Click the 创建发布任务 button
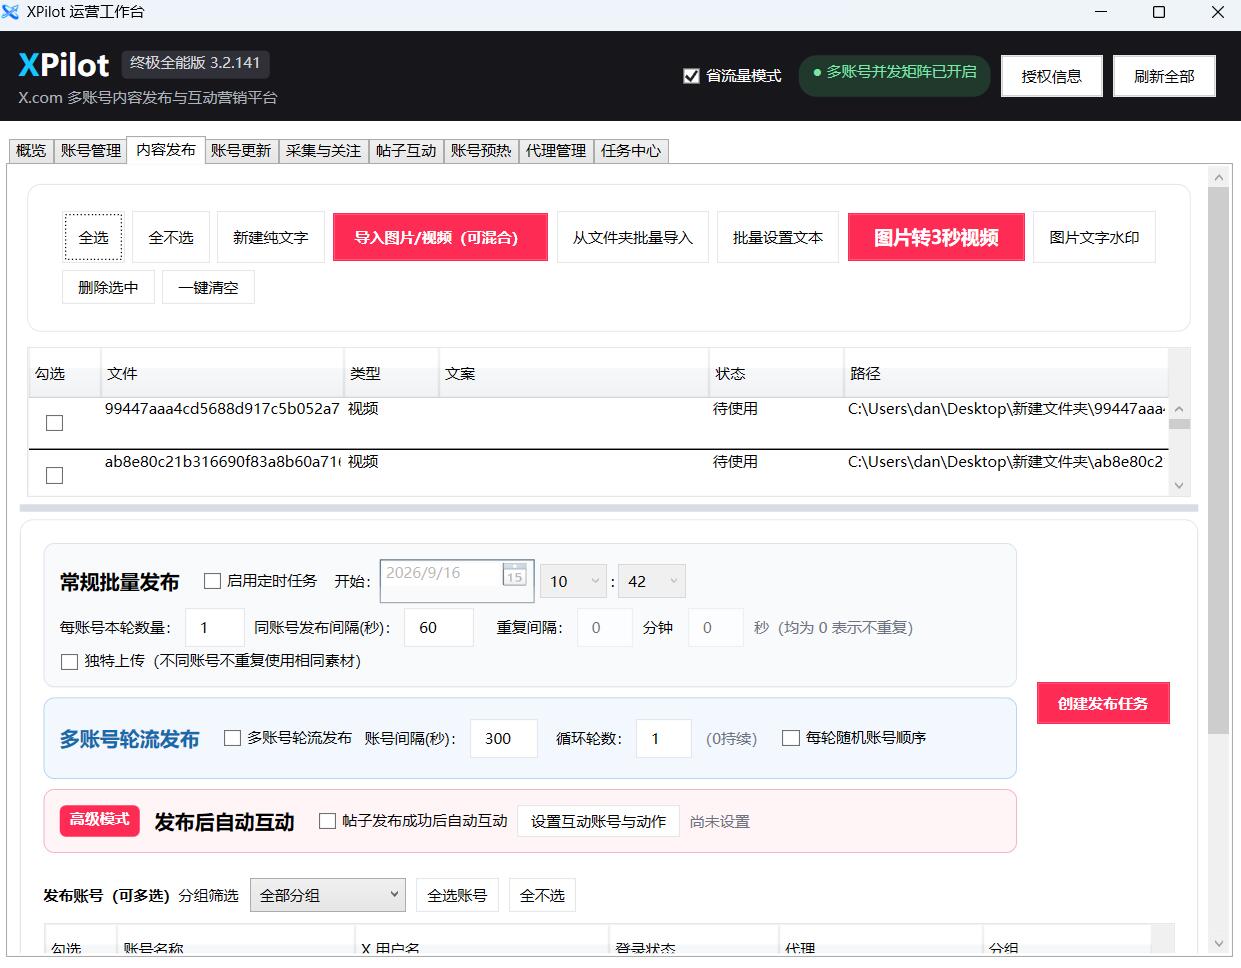Viewport: 1241px width, 968px height. click(1103, 703)
